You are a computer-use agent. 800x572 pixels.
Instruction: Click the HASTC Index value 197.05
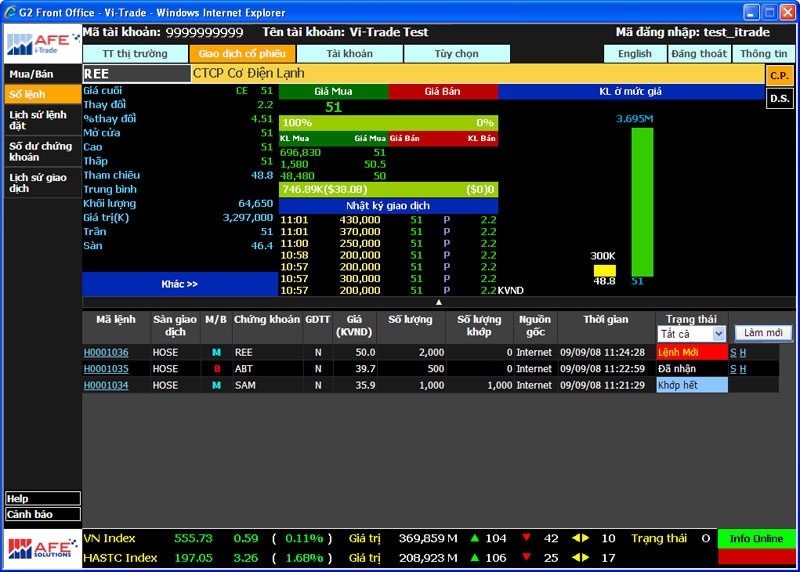click(x=193, y=558)
